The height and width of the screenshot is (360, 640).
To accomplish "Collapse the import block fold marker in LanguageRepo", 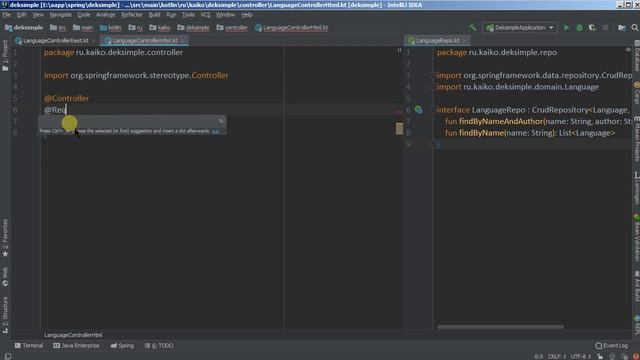I will tap(433, 75).
